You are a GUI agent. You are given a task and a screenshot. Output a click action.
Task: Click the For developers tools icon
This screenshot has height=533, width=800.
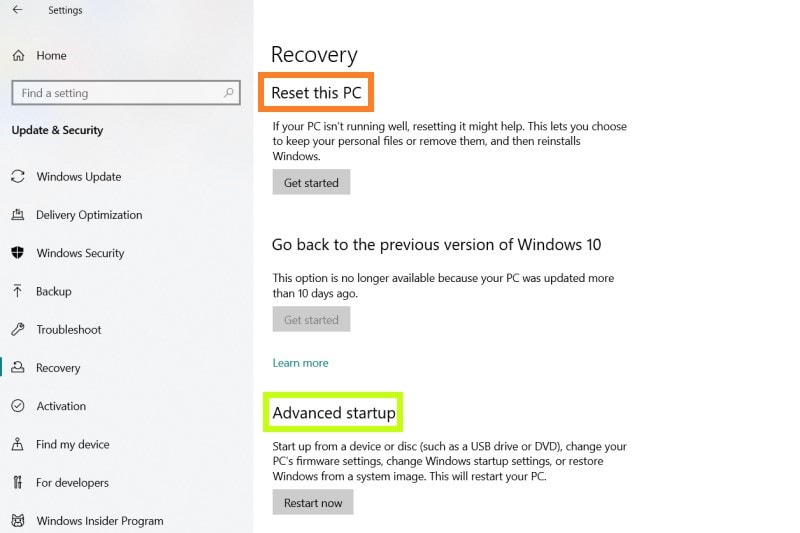pos(18,483)
